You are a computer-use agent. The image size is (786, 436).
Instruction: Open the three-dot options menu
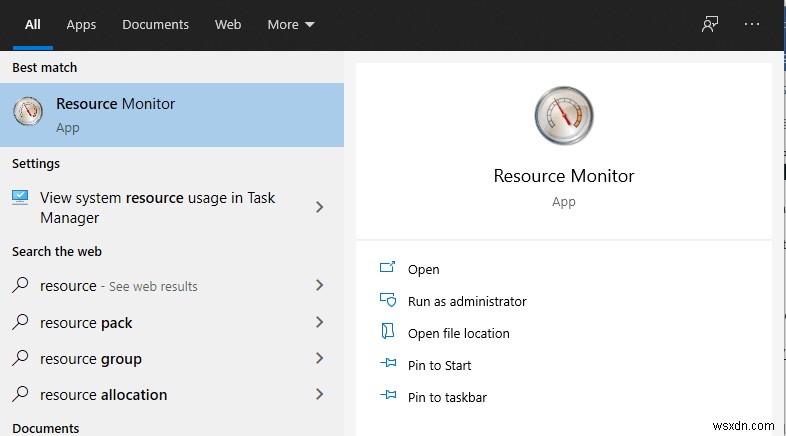pyautogui.click(x=753, y=24)
